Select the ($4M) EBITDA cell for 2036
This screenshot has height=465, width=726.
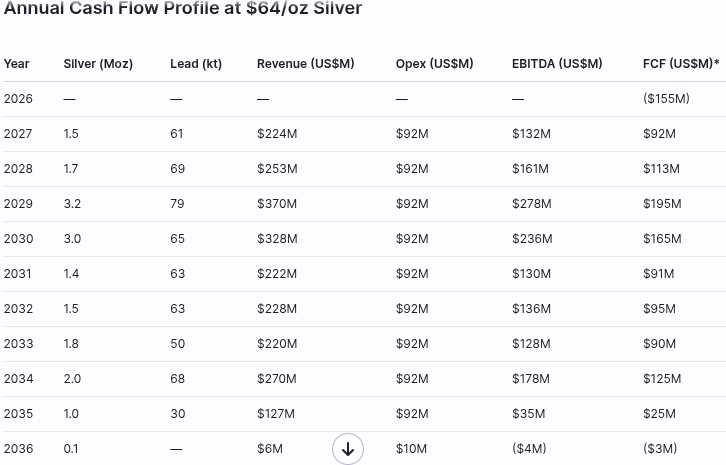pyautogui.click(x=529, y=449)
